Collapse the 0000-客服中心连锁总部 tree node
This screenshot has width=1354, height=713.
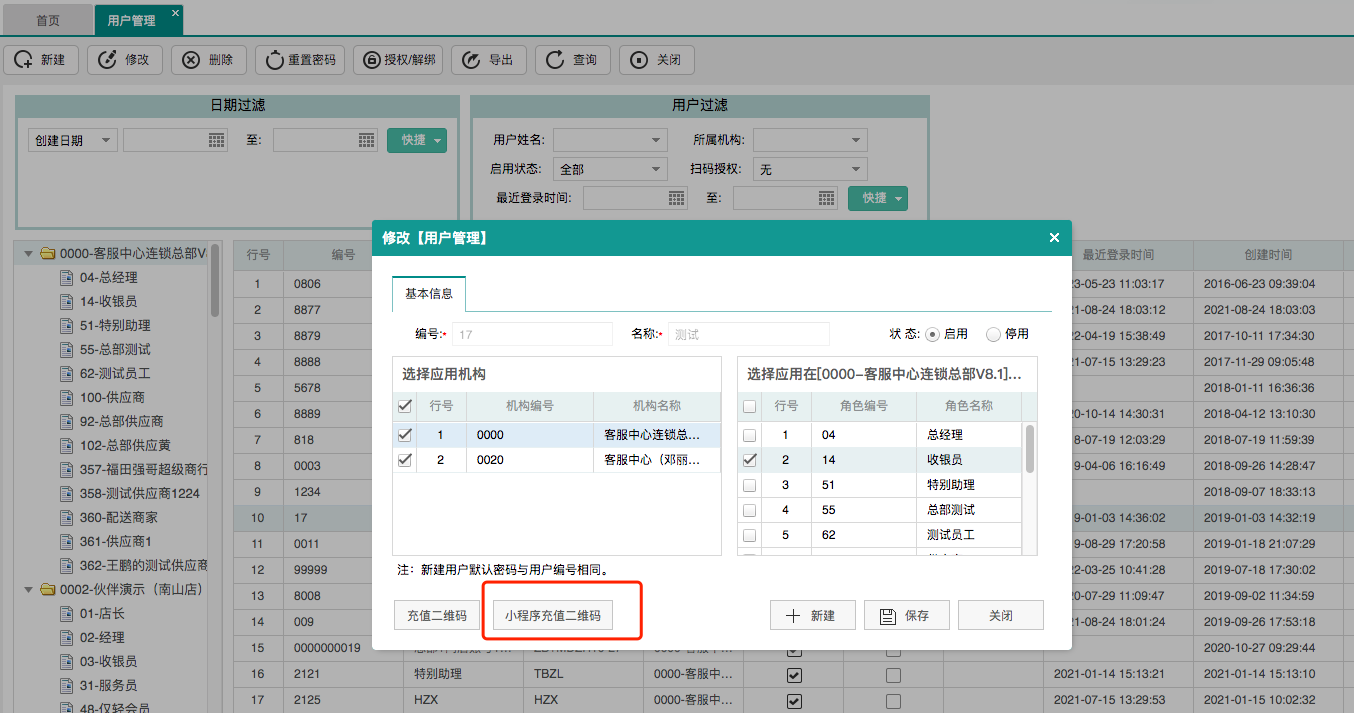pyautogui.click(x=28, y=254)
